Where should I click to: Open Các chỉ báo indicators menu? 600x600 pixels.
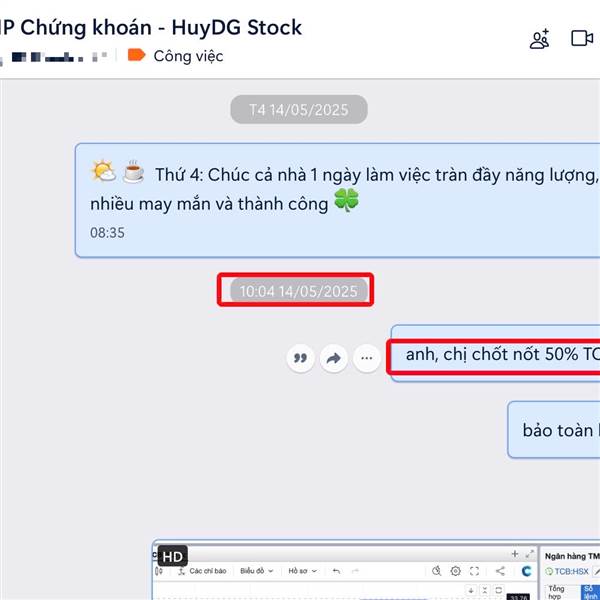202,571
